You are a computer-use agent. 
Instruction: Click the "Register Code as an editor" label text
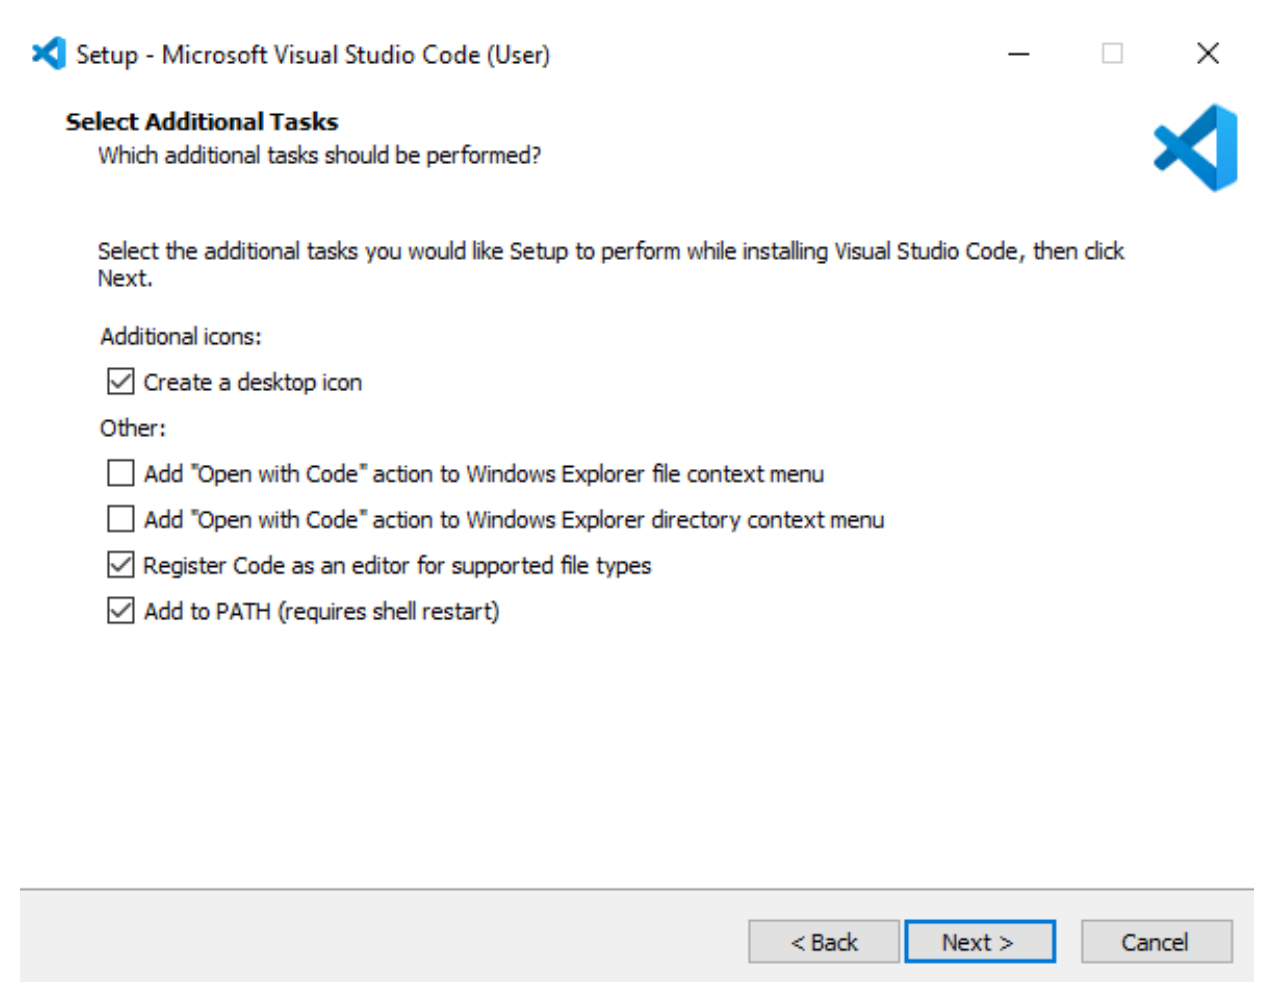(x=397, y=565)
